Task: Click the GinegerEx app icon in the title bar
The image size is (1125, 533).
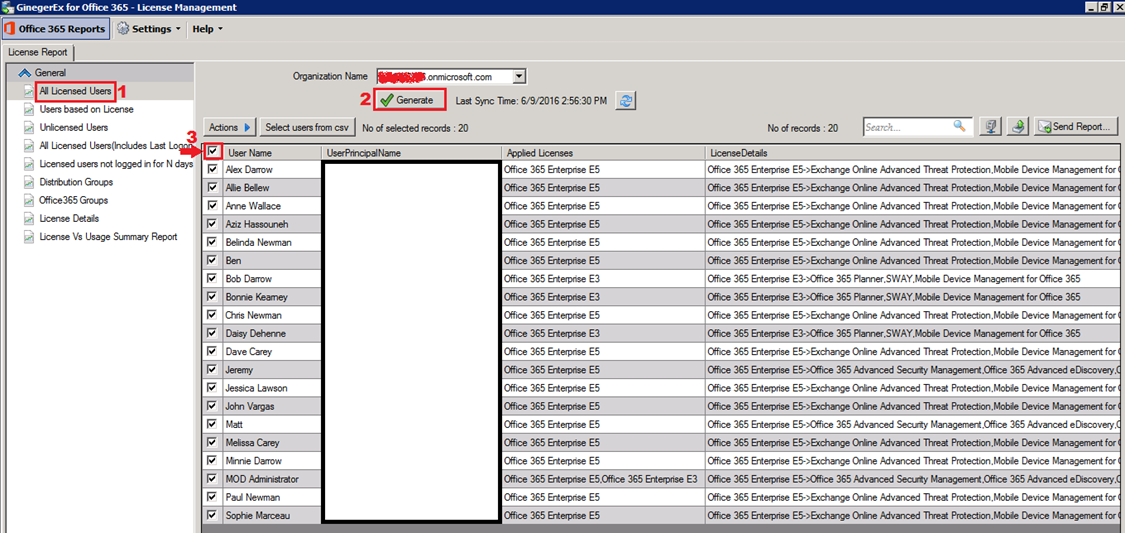Action: point(6,7)
